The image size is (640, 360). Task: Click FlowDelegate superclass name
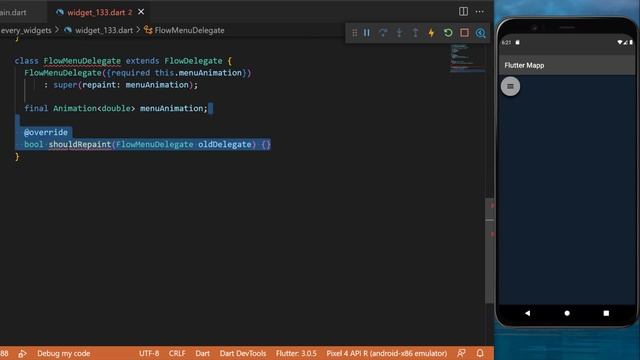coord(193,61)
